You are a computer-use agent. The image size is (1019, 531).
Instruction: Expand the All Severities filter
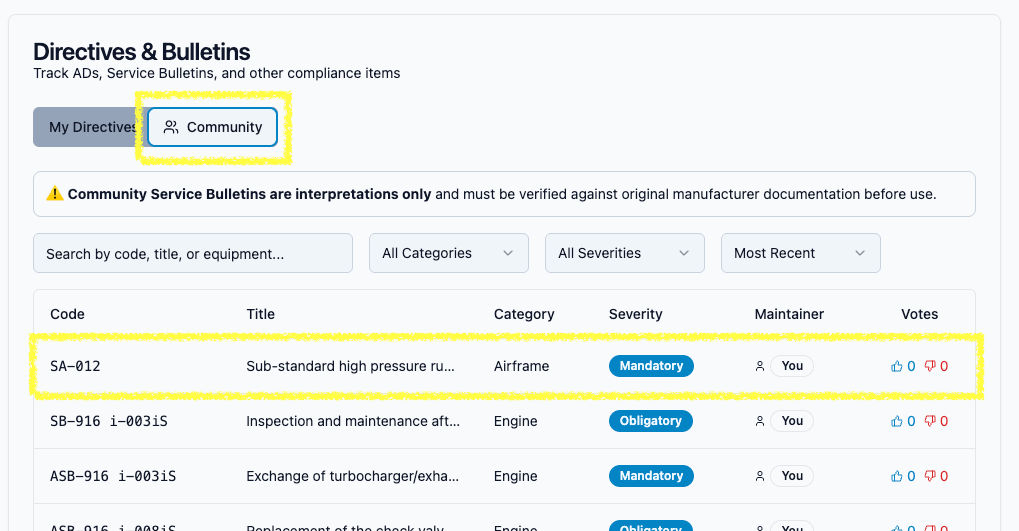coord(625,253)
